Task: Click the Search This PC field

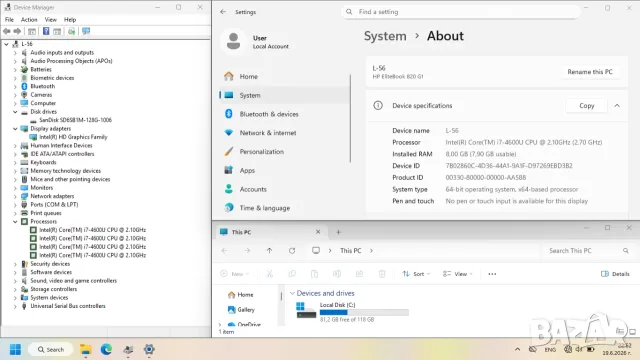Action: [588, 251]
